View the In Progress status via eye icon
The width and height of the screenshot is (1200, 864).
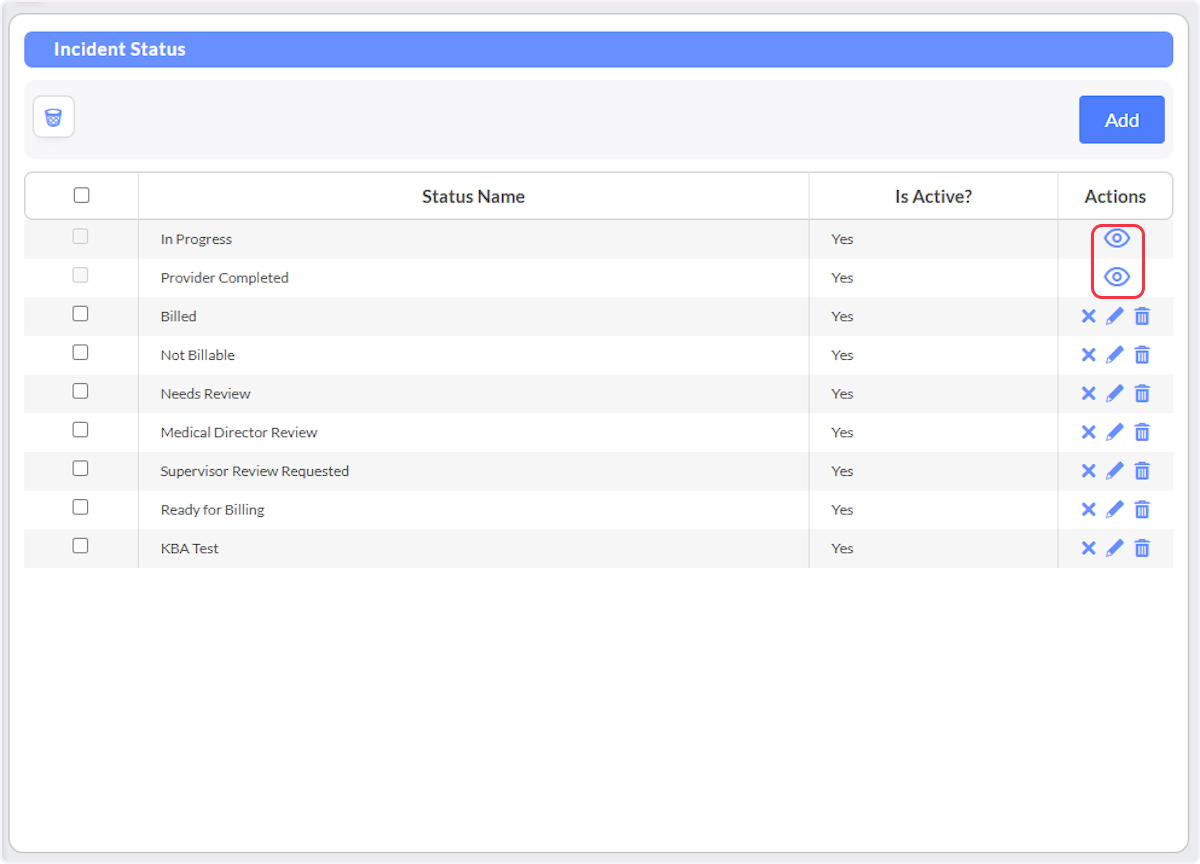[1117, 238]
